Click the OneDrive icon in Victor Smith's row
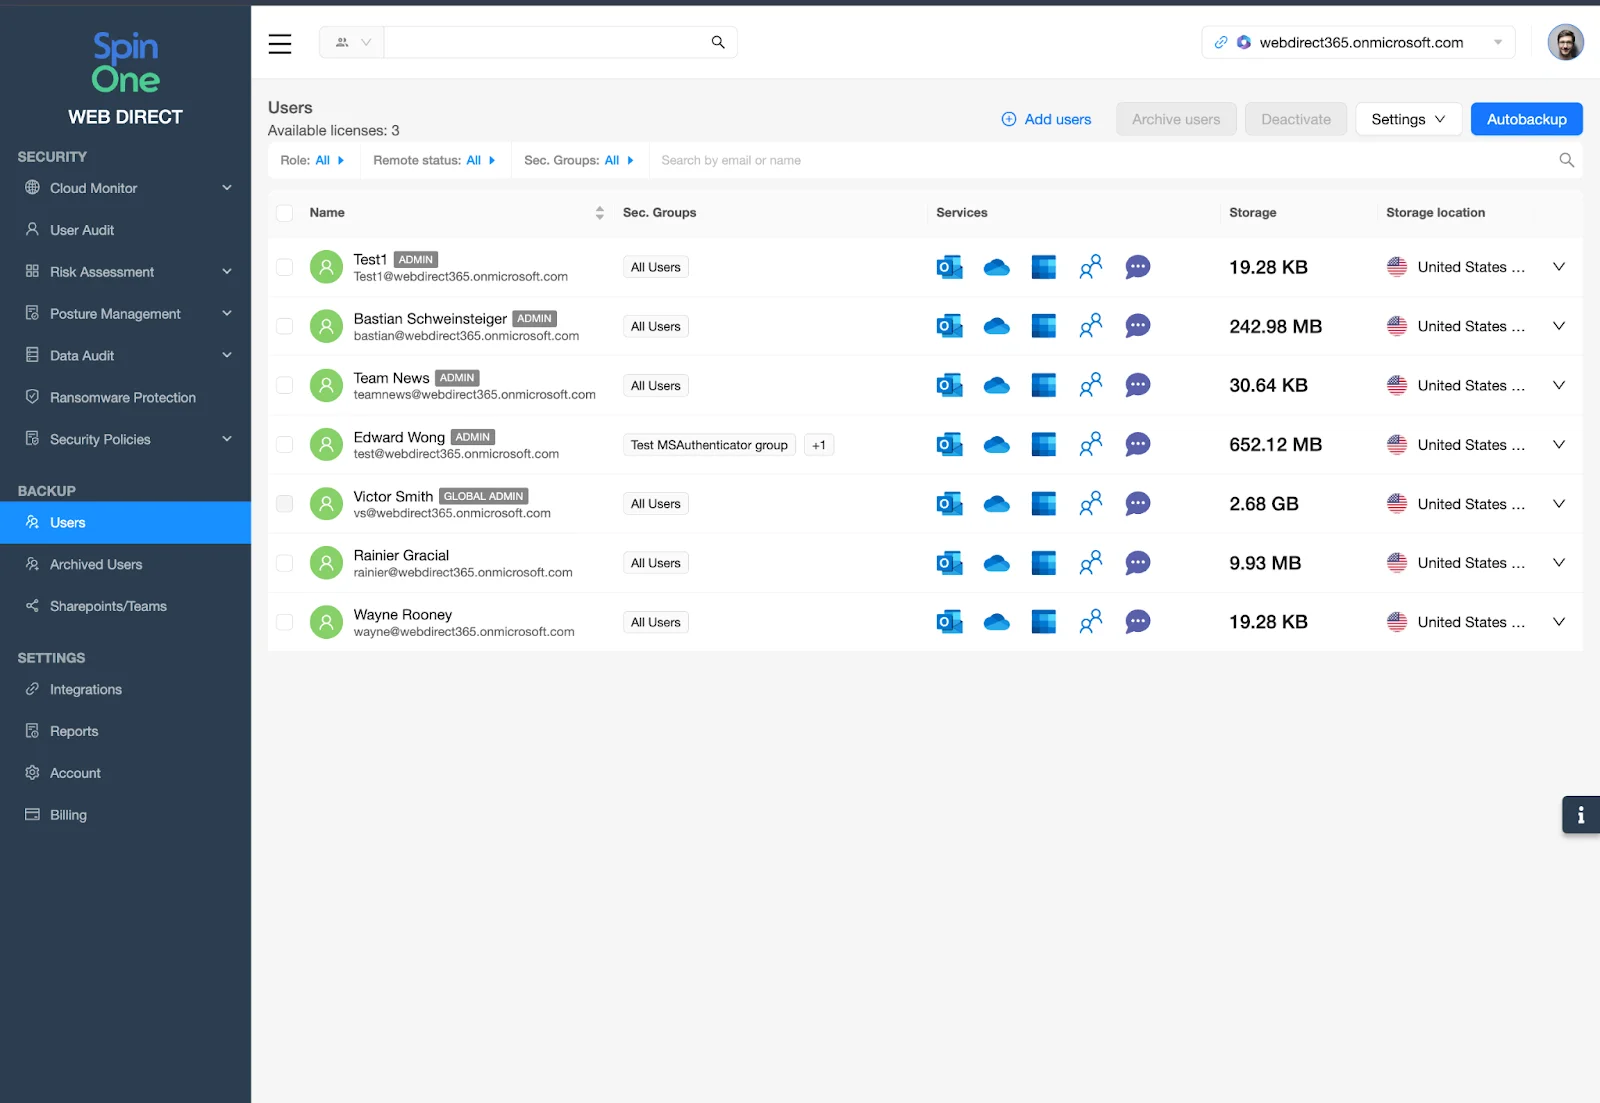The height and width of the screenshot is (1103, 1600). click(997, 503)
